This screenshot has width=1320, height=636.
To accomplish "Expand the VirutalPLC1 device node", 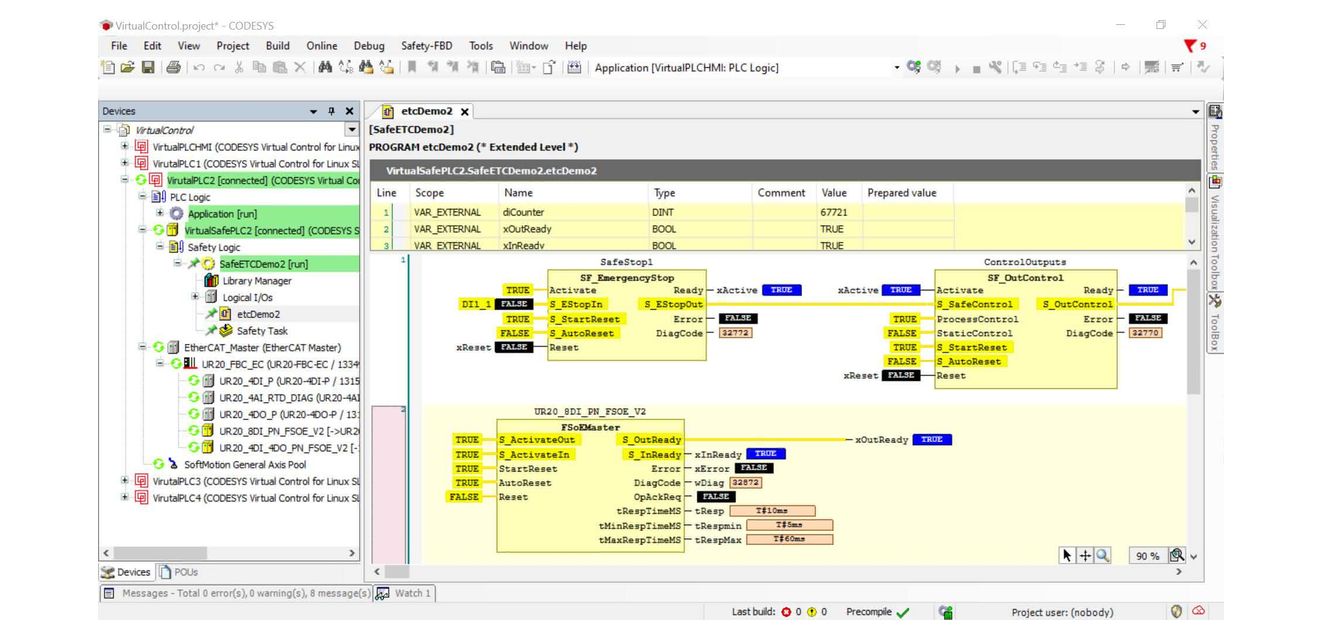I will pos(125,163).
